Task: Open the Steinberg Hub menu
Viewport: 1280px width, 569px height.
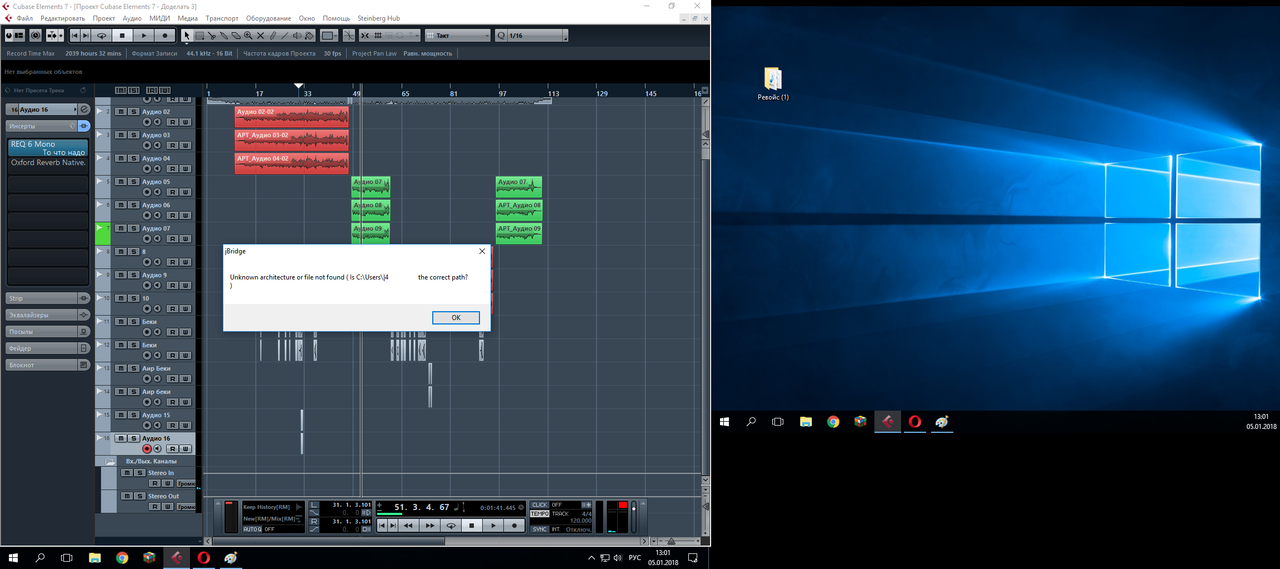Action: point(379,18)
